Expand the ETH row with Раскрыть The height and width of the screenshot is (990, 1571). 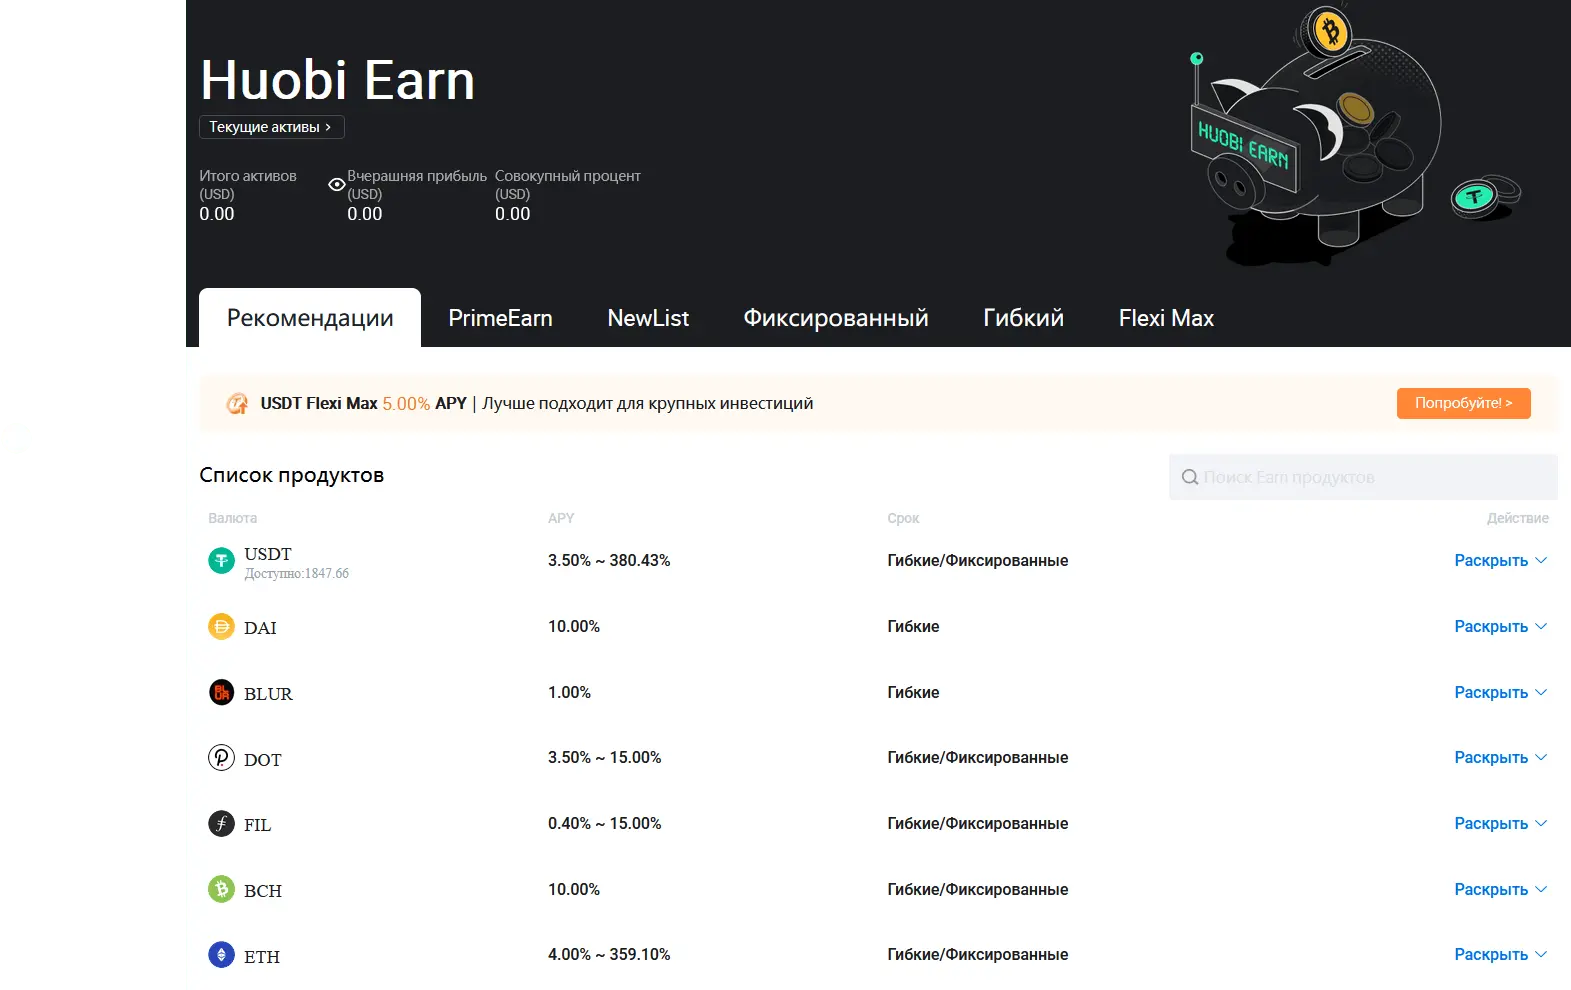click(x=1499, y=955)
